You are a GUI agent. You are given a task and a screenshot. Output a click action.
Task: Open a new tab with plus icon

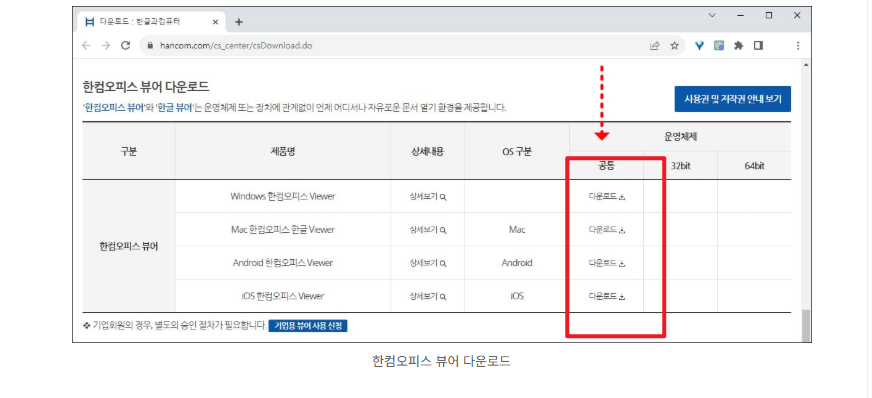[239, 22]
